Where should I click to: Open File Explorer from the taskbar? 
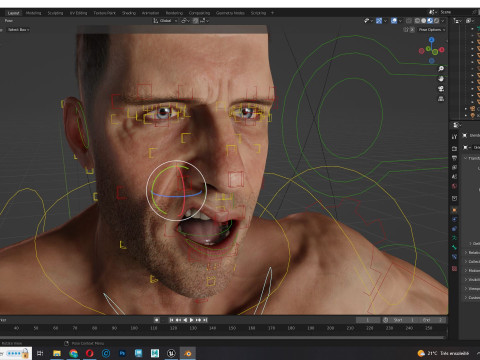pos(57,353)
